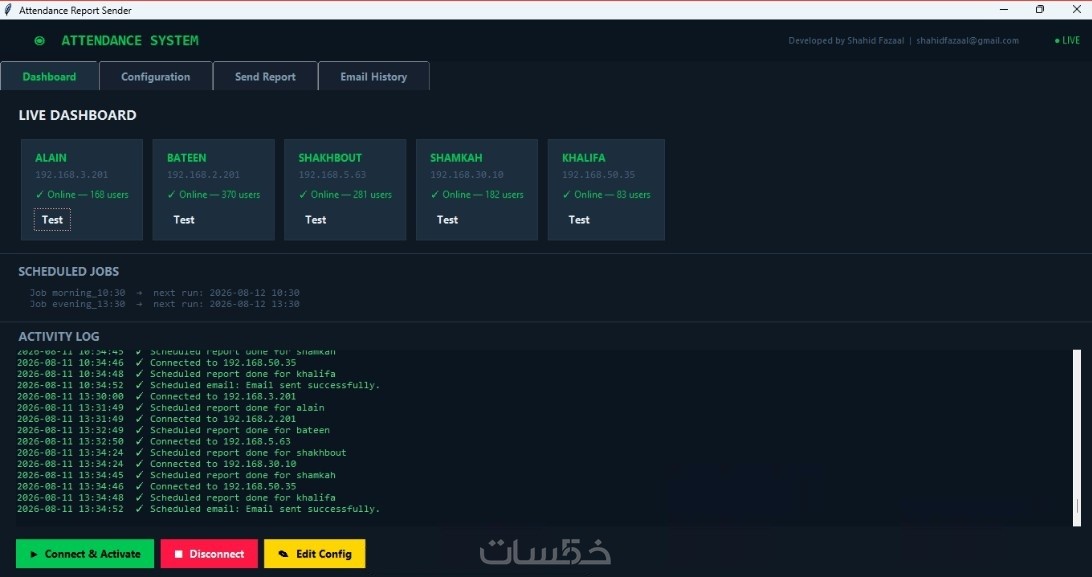Click the BATEEN card title
The height and width of the screenshot is (577, 1092).
[x=187, y=158]
